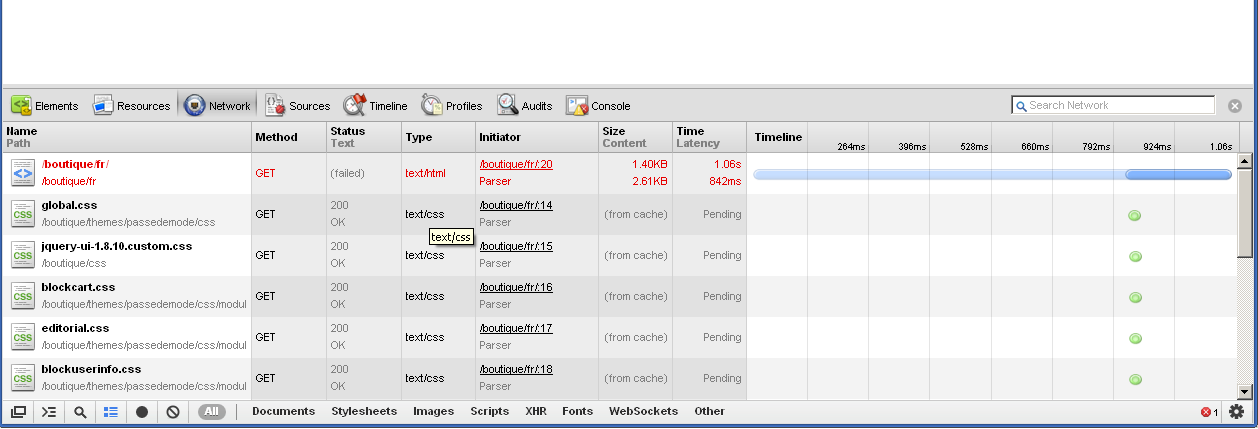
Task: Click the magnifier search icon in status bar
Action: (x=80, y=411)
